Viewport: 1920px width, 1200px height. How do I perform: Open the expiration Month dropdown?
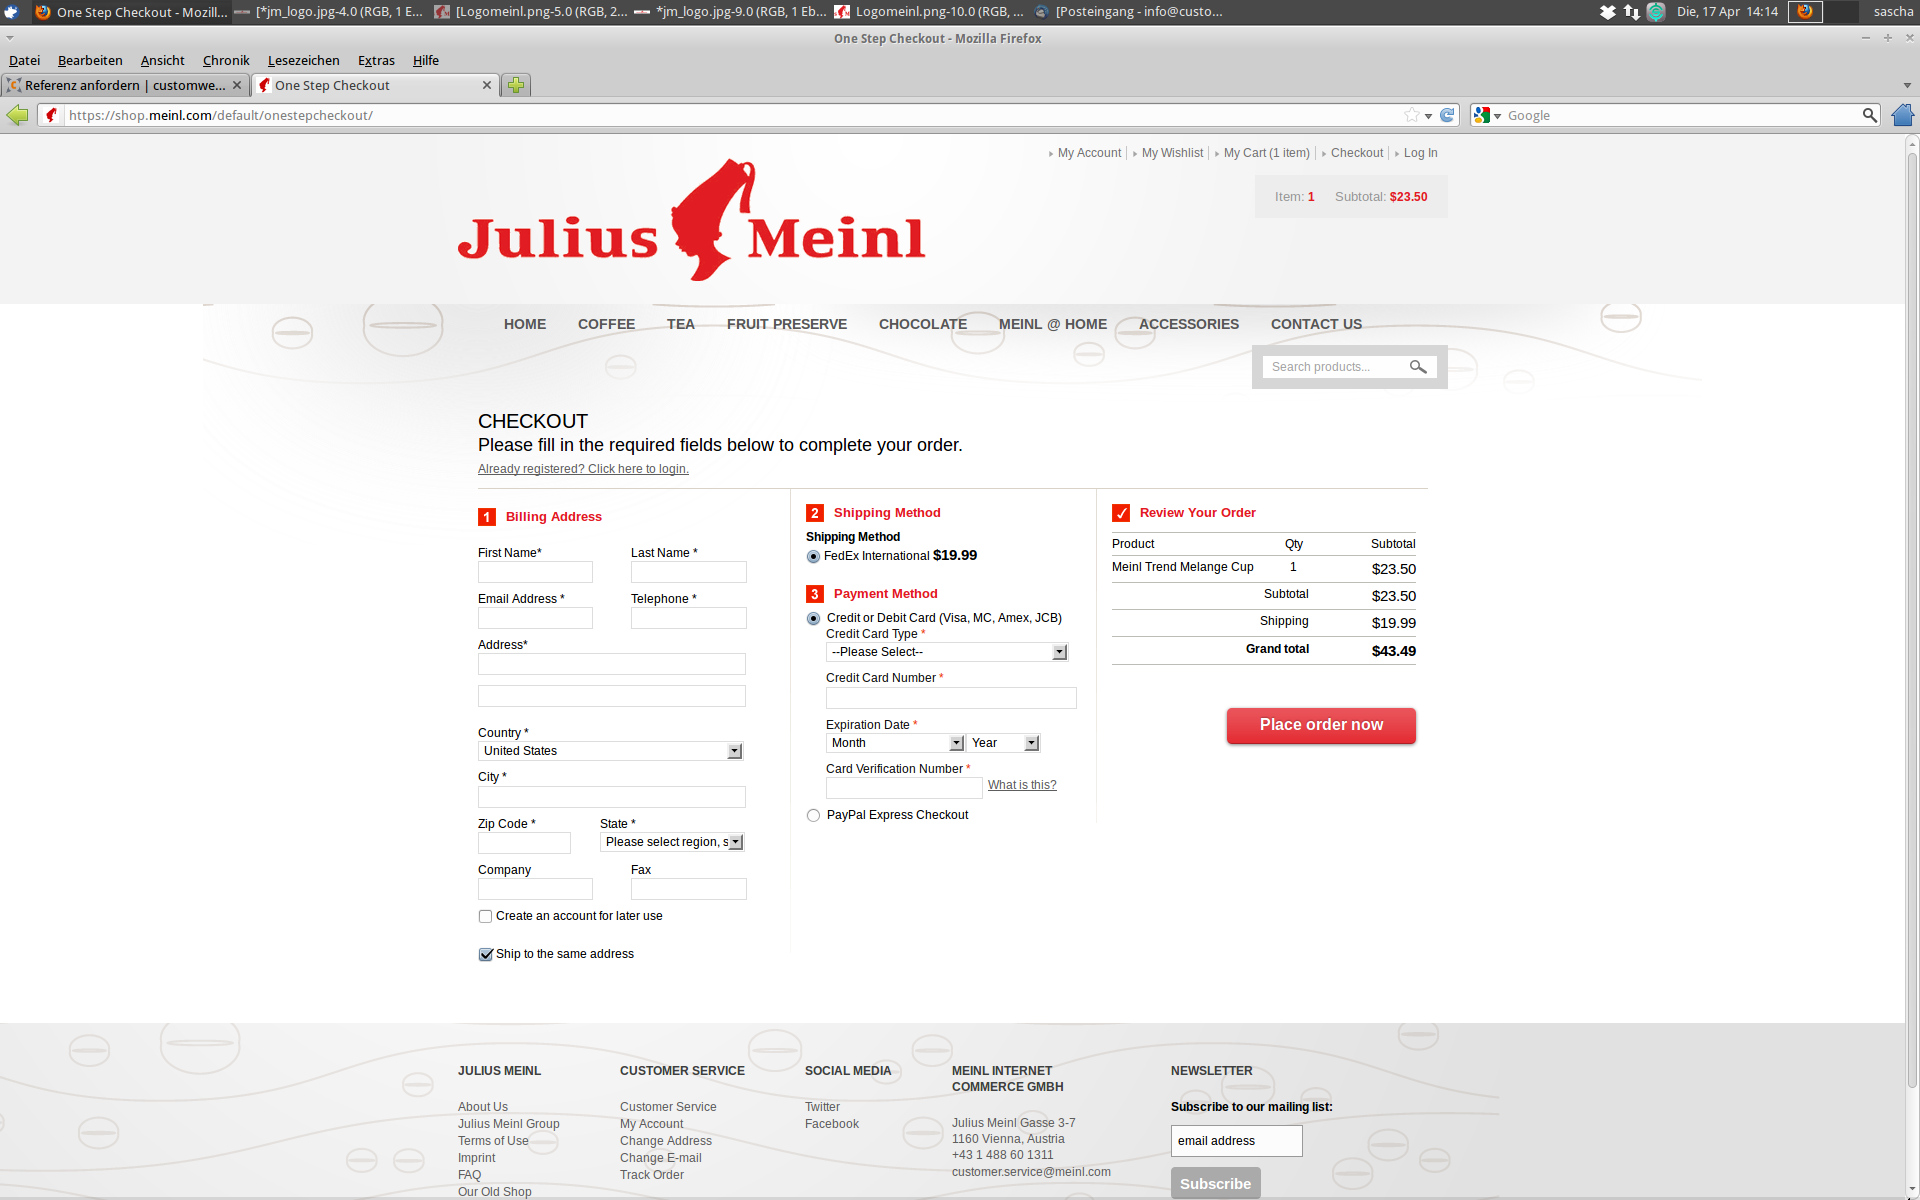coord(895,743)
